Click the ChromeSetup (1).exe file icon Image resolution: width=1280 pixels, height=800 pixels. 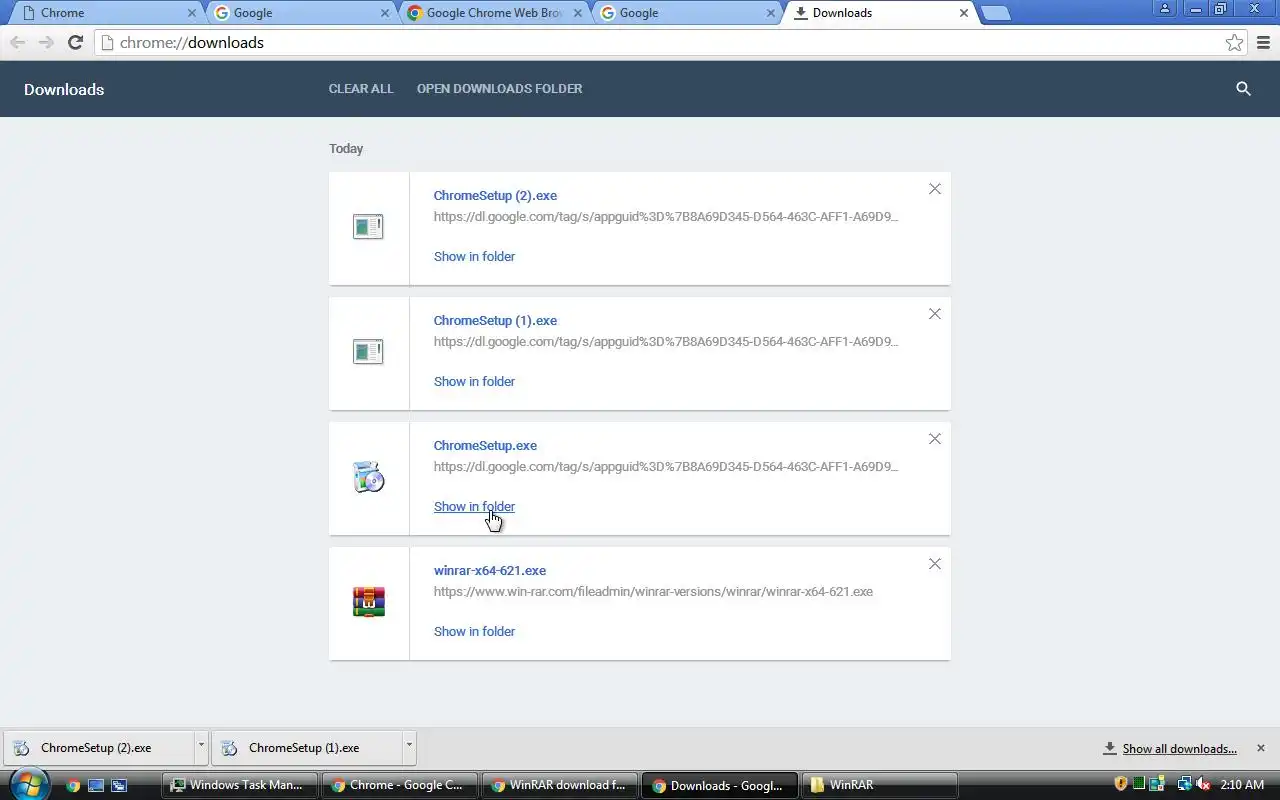click(x=368, y=352)
